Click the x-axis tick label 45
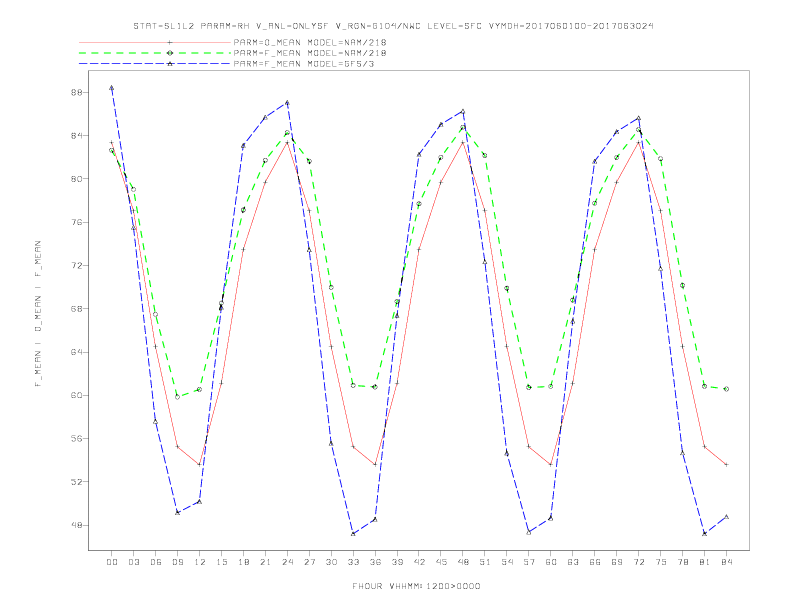 (x=441, y=562)
